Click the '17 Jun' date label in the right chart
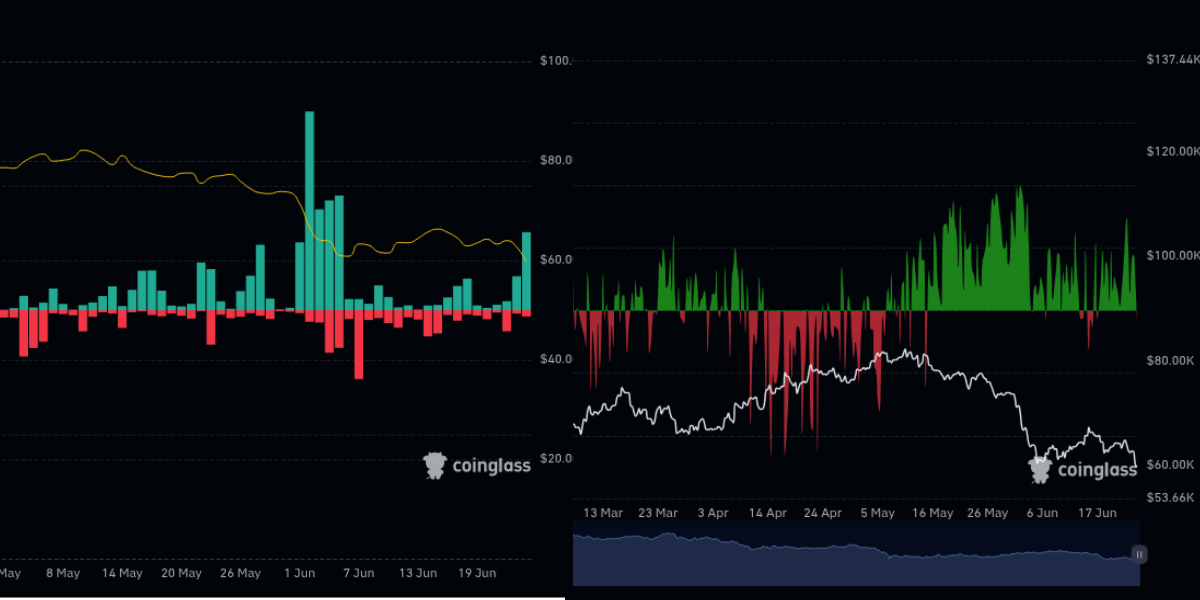 coord(1097,512)
